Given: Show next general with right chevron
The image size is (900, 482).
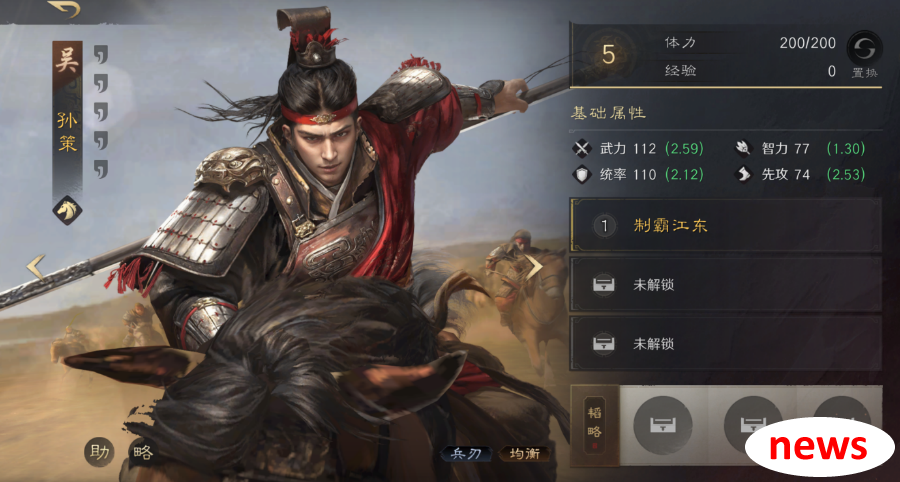Looking at the screenshot, I should 534,267.
